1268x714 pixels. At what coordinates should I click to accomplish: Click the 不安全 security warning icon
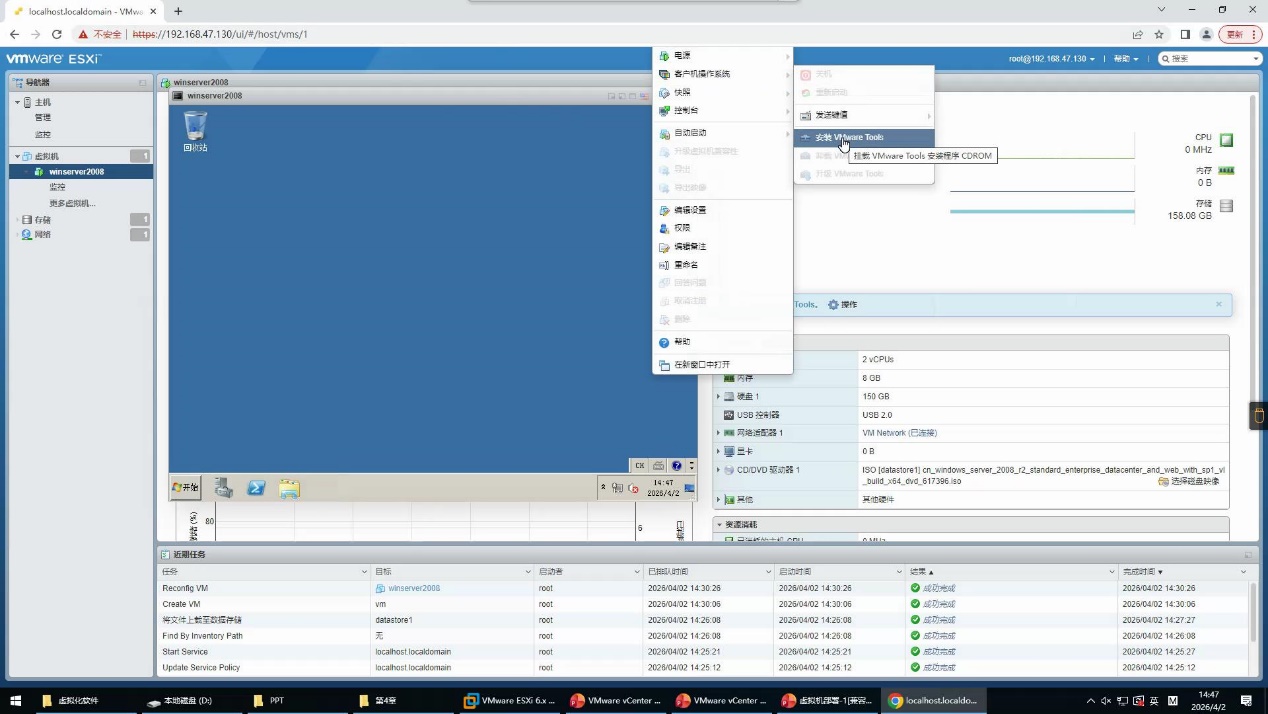click(83, 34)
